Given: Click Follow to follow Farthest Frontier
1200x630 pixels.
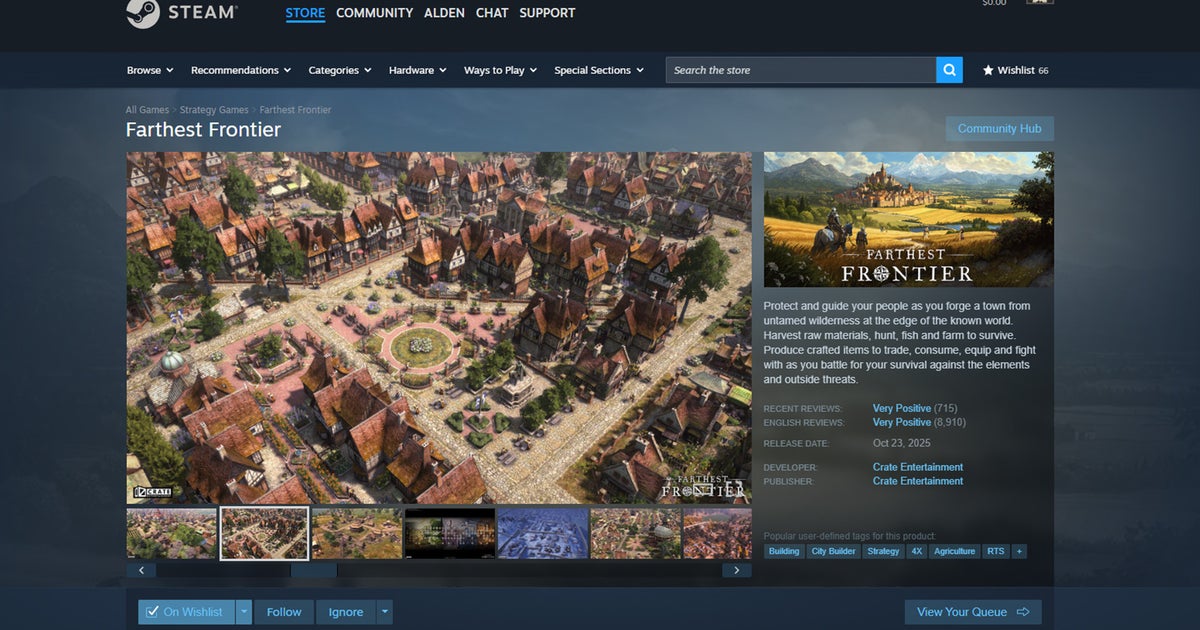Looking at the screenshot, I should pyautogui.click(x=284, y=611).
